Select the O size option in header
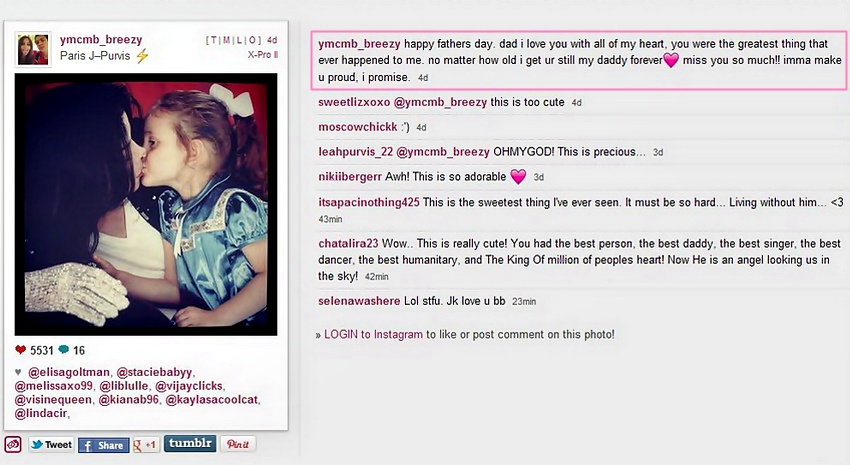This screenshot has height=465, width=850. pos(253,40)
